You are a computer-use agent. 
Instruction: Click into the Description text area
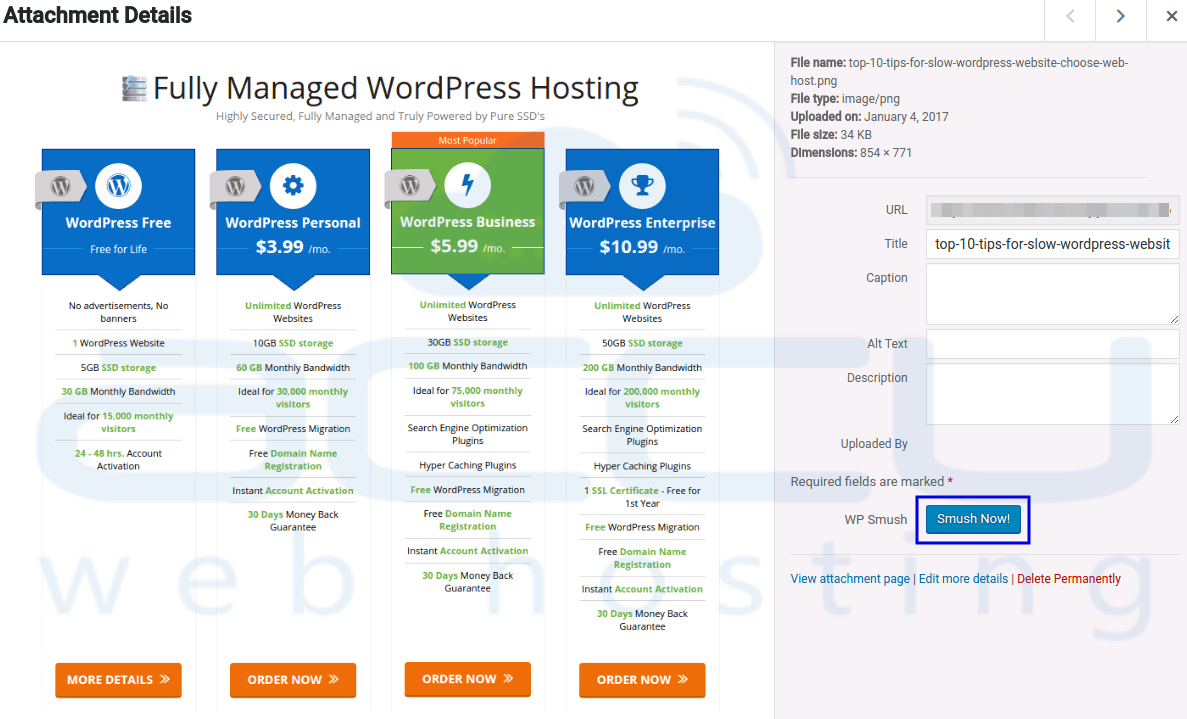(1052, 394)
